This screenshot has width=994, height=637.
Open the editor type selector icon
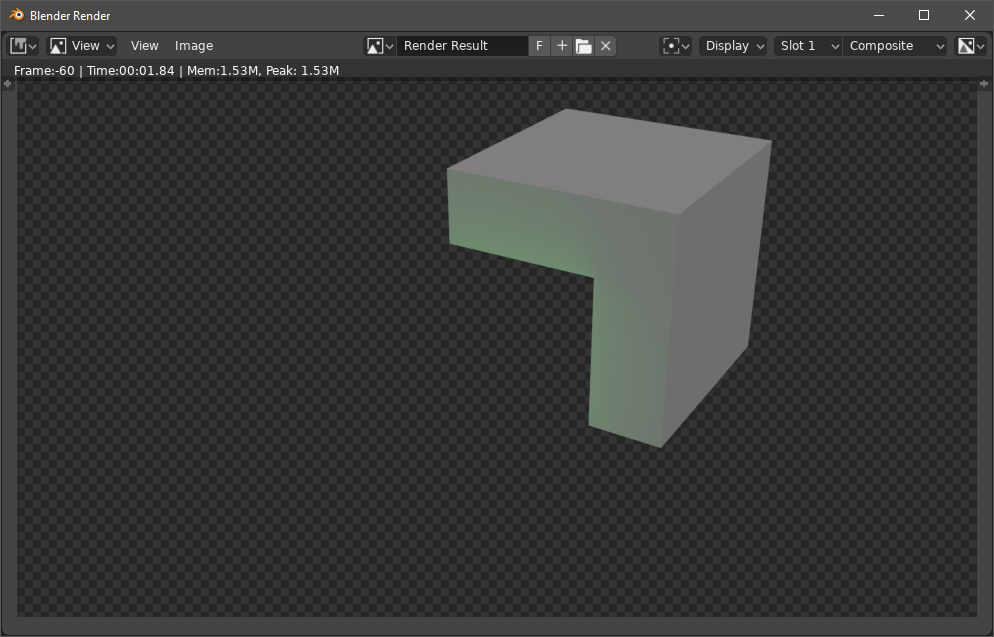(x=20, y=45)
